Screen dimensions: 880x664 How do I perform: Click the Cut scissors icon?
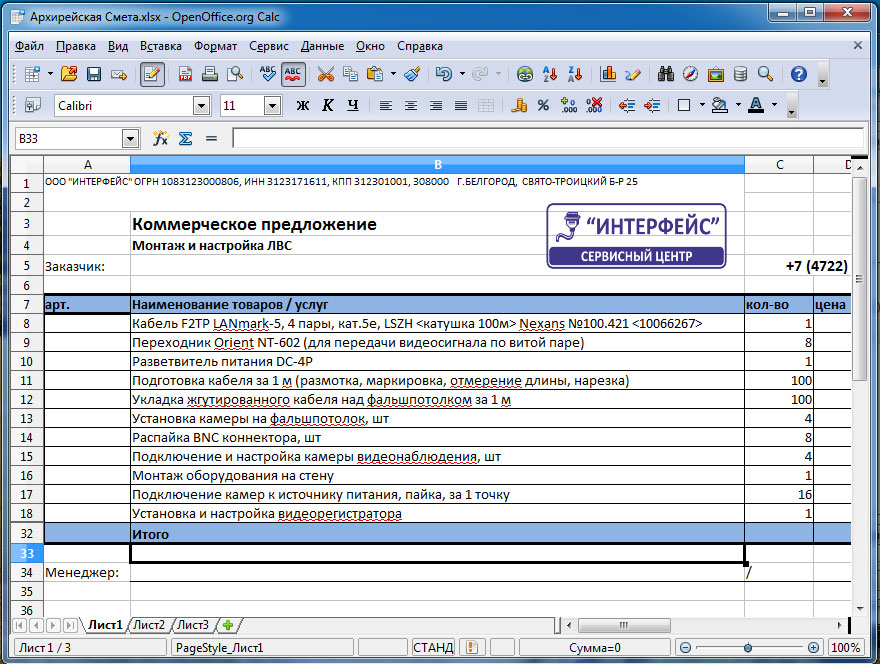coord(325,74)
